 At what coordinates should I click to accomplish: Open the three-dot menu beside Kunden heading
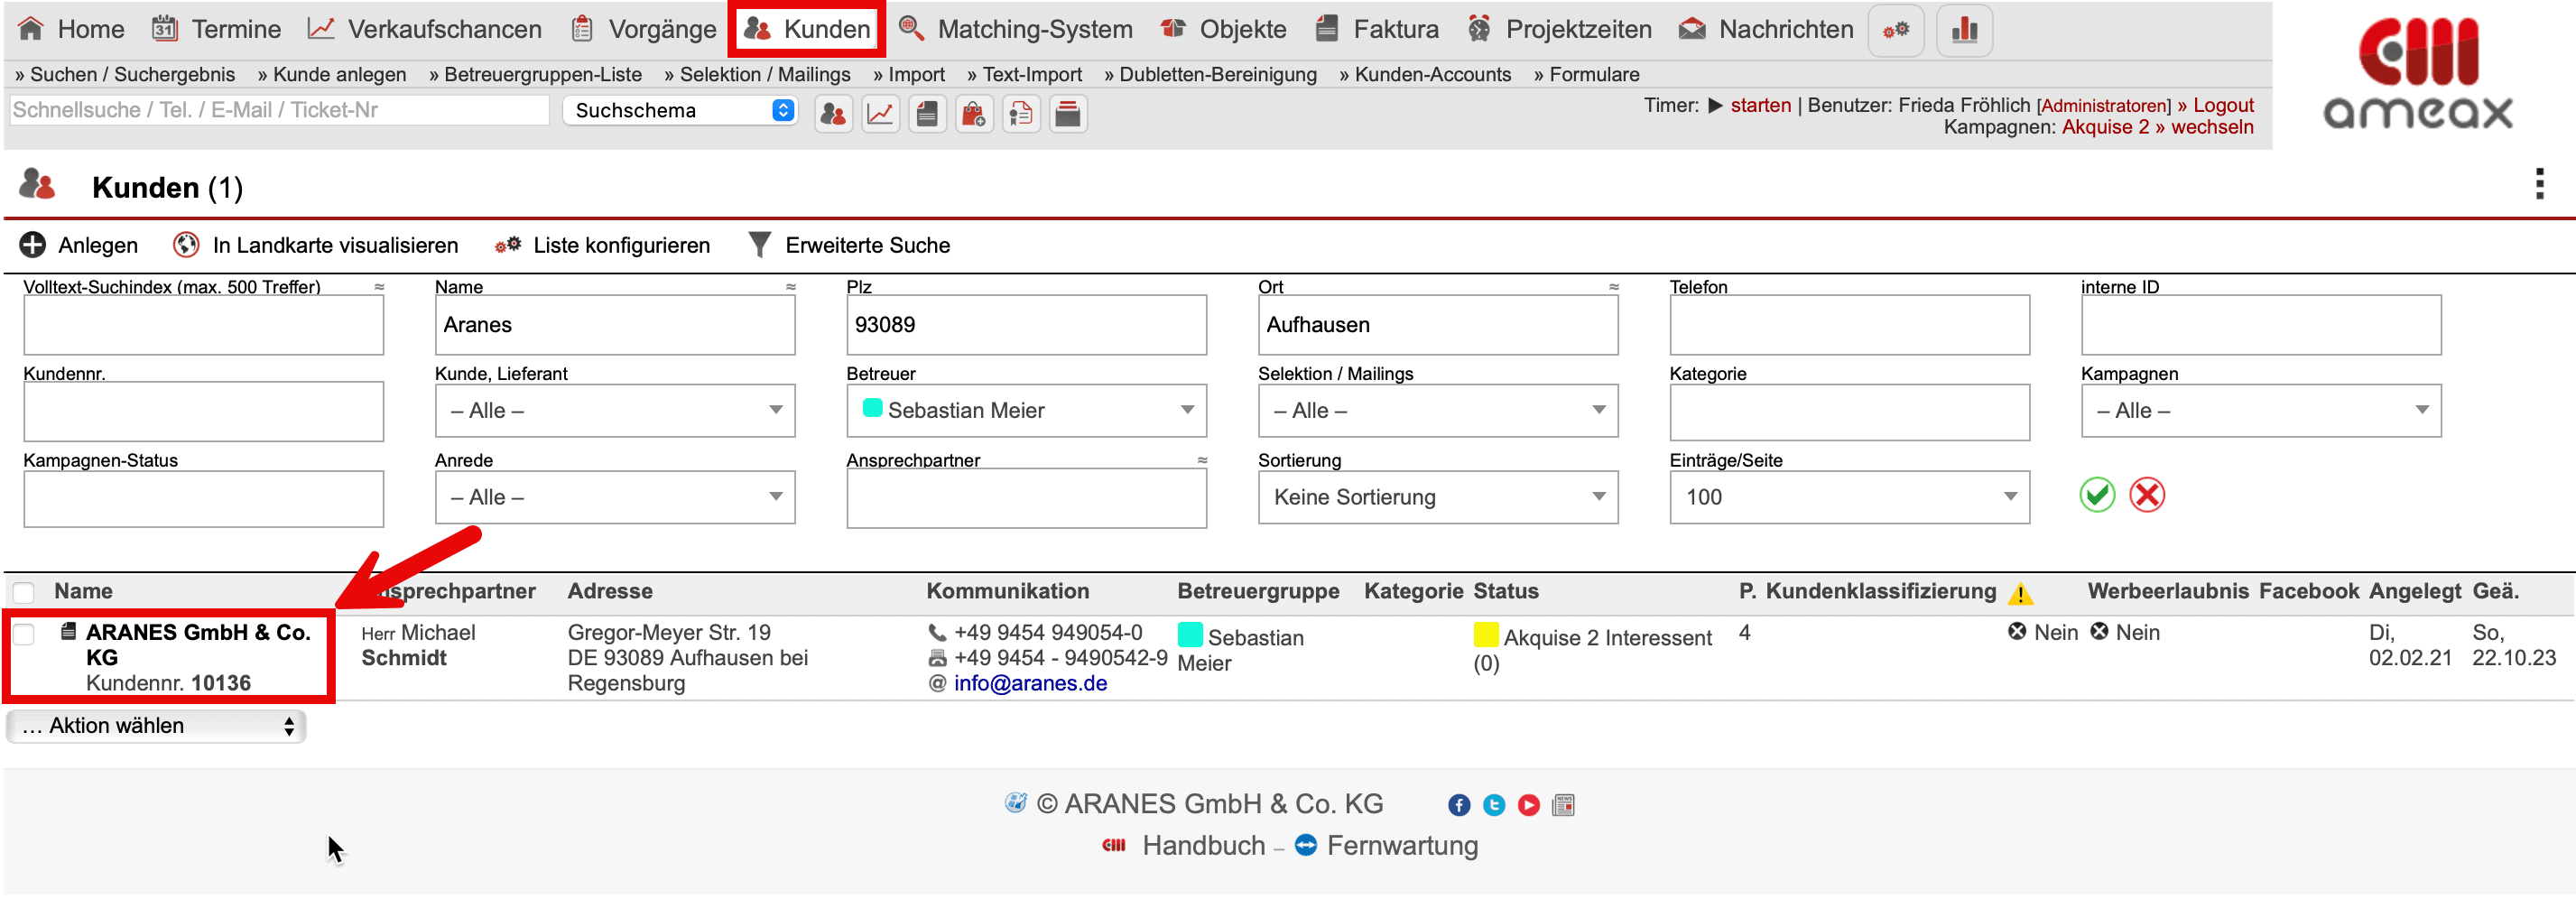coord(2539,184)
